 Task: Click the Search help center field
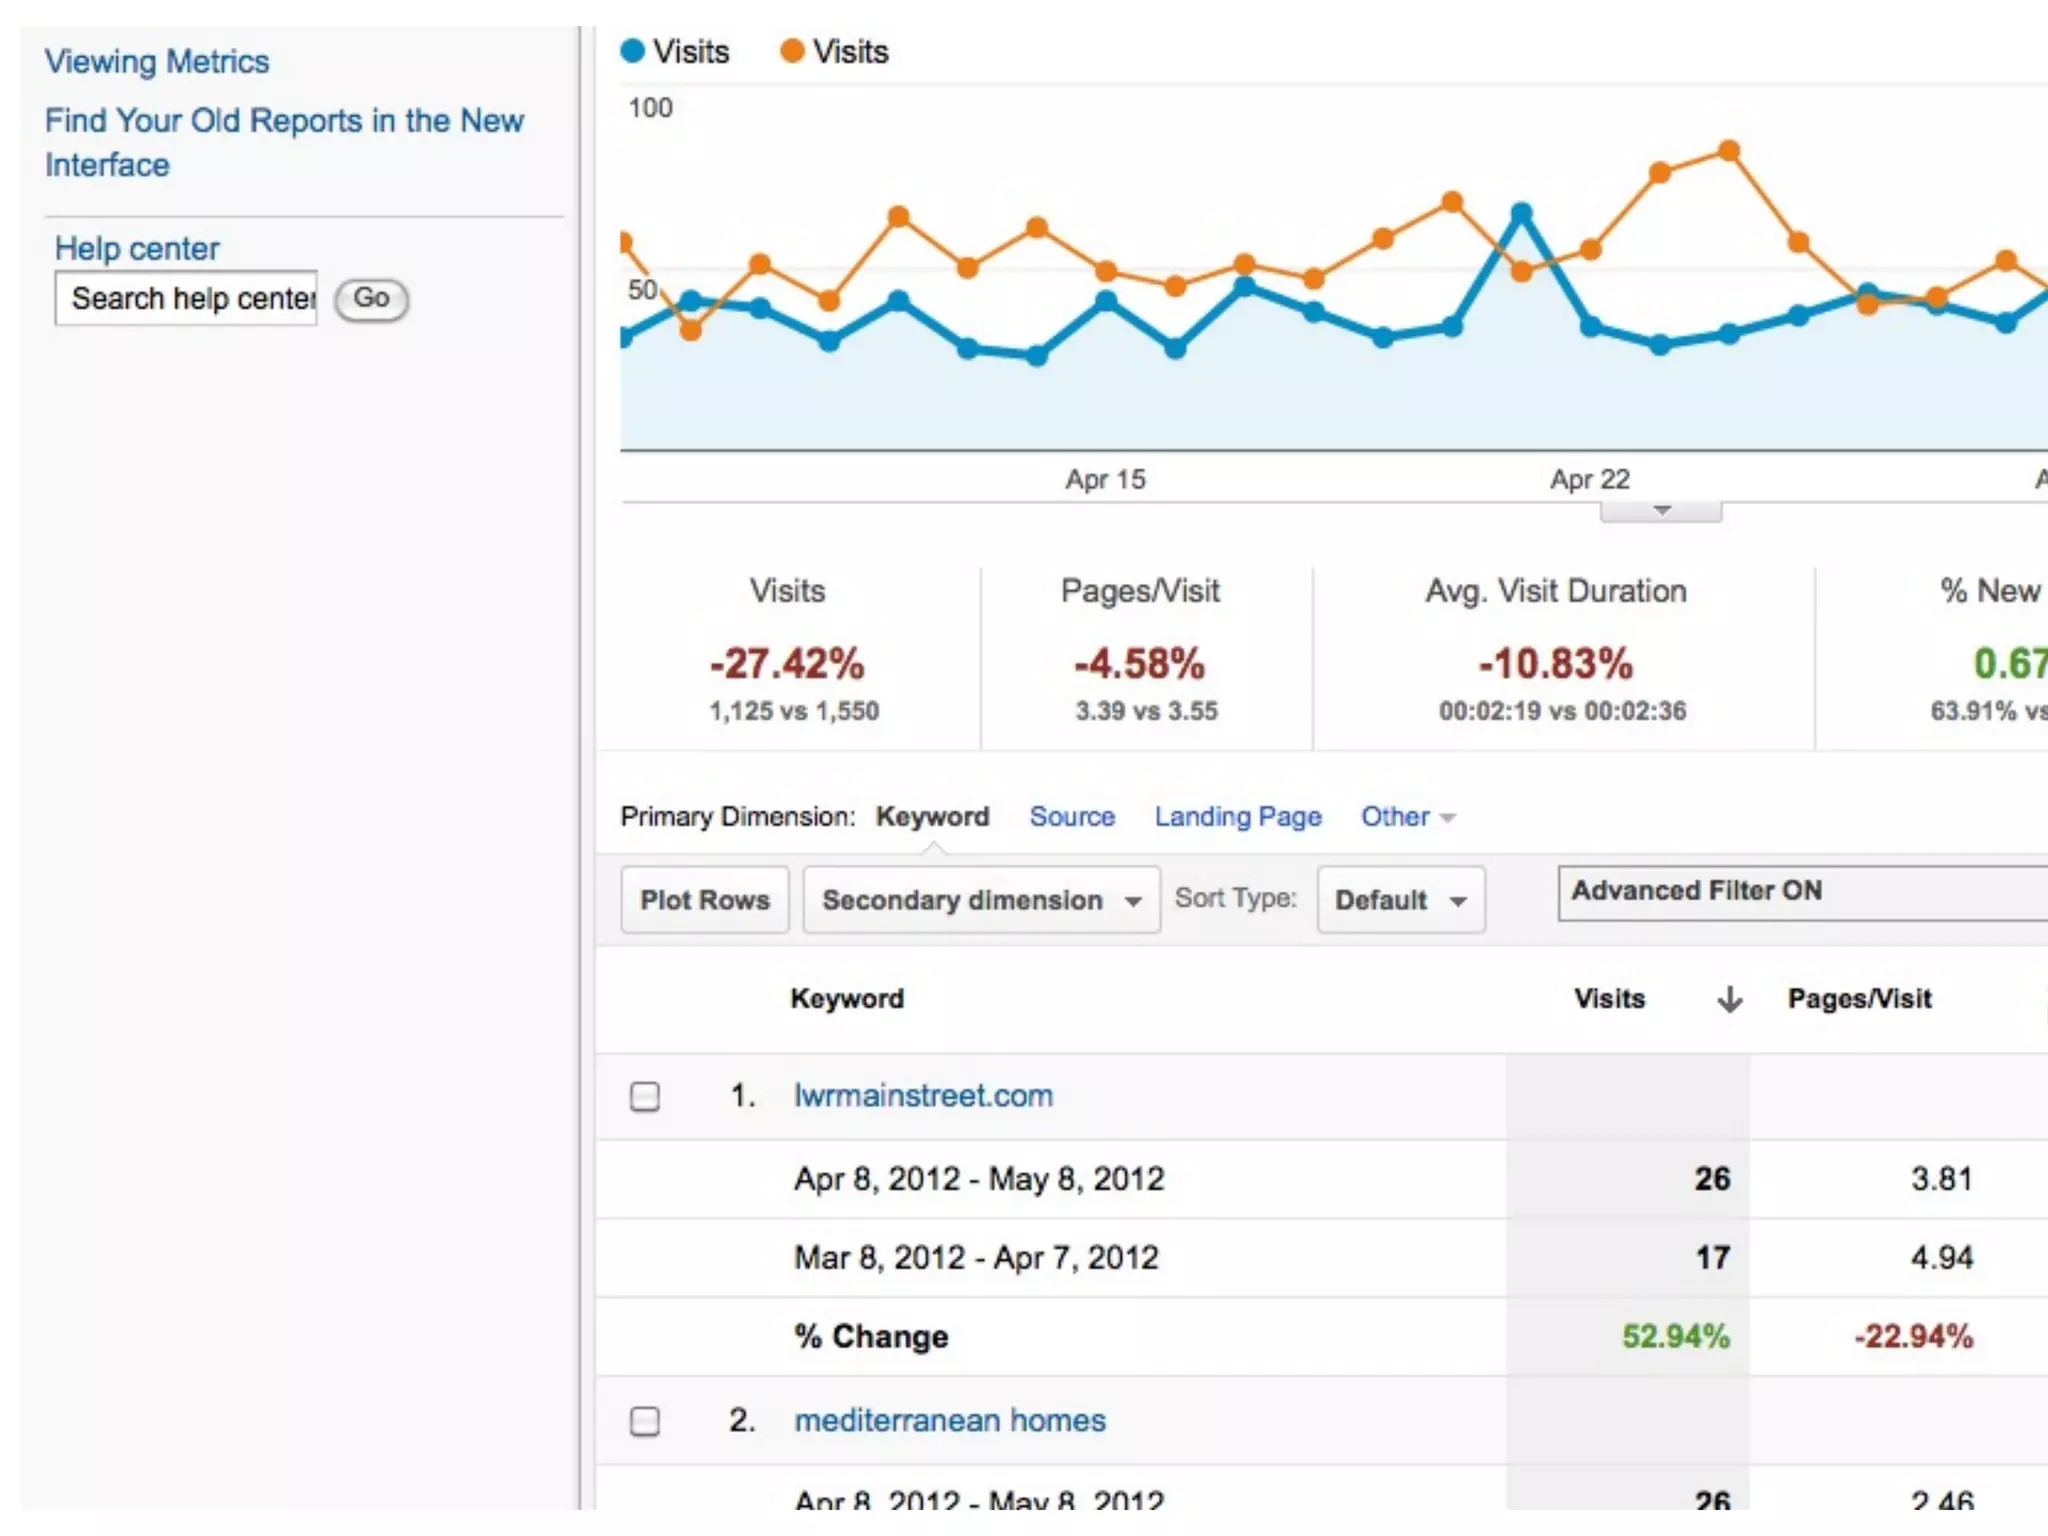click(187, 298)
